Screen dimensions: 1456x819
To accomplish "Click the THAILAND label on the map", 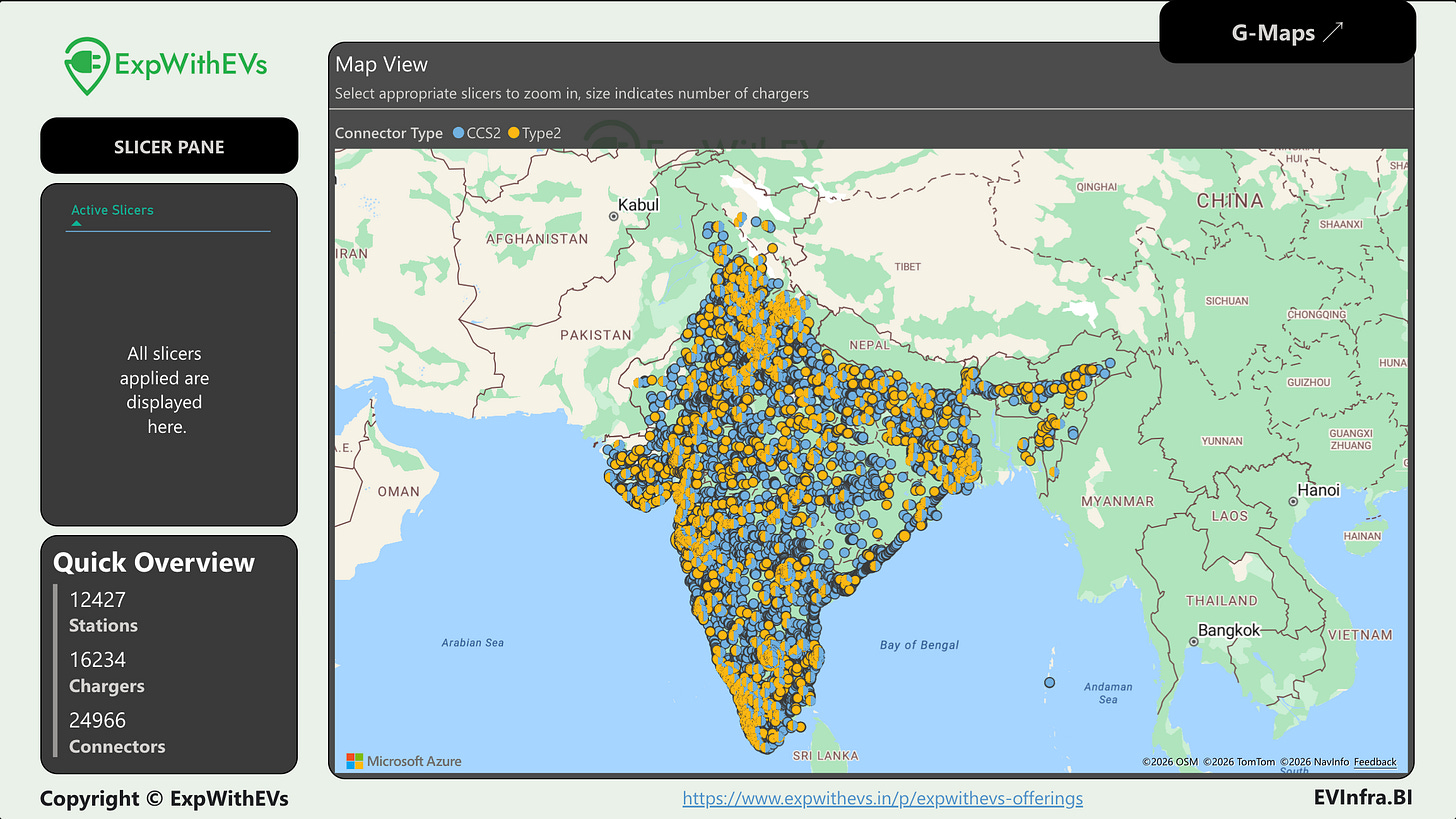I will tap(1222, 601).
